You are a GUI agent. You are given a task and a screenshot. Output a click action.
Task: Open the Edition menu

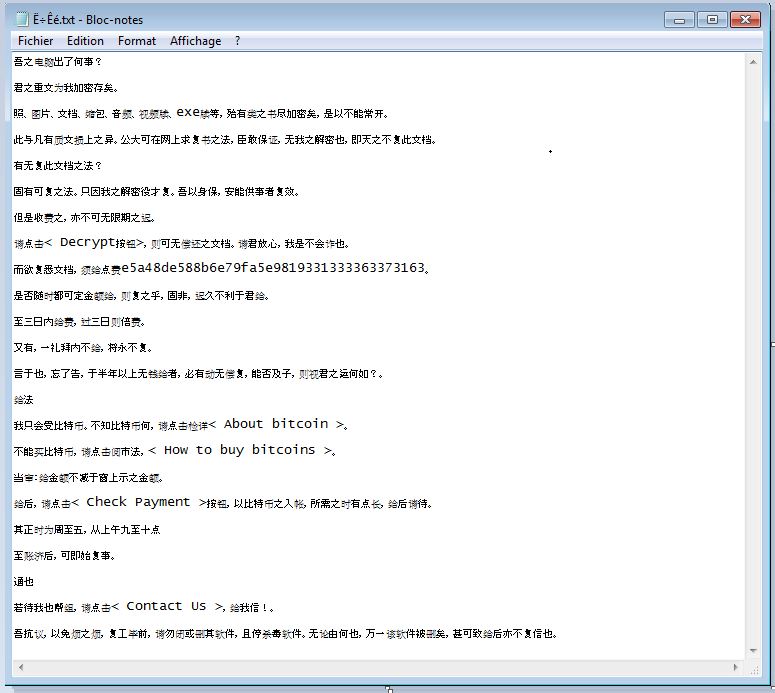click(x=85, y=41)
